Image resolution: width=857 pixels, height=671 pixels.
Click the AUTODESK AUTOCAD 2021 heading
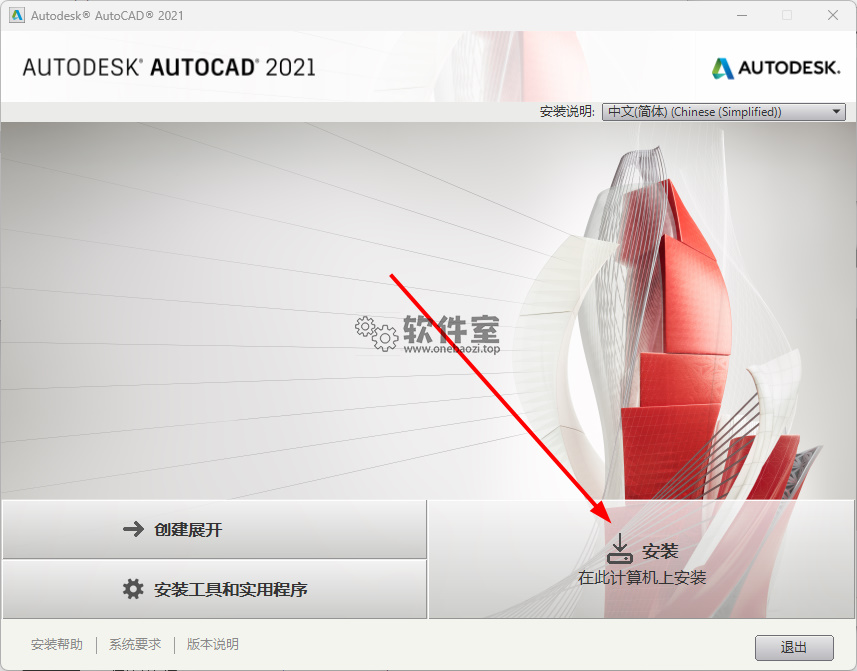click(x=169, y=68)
